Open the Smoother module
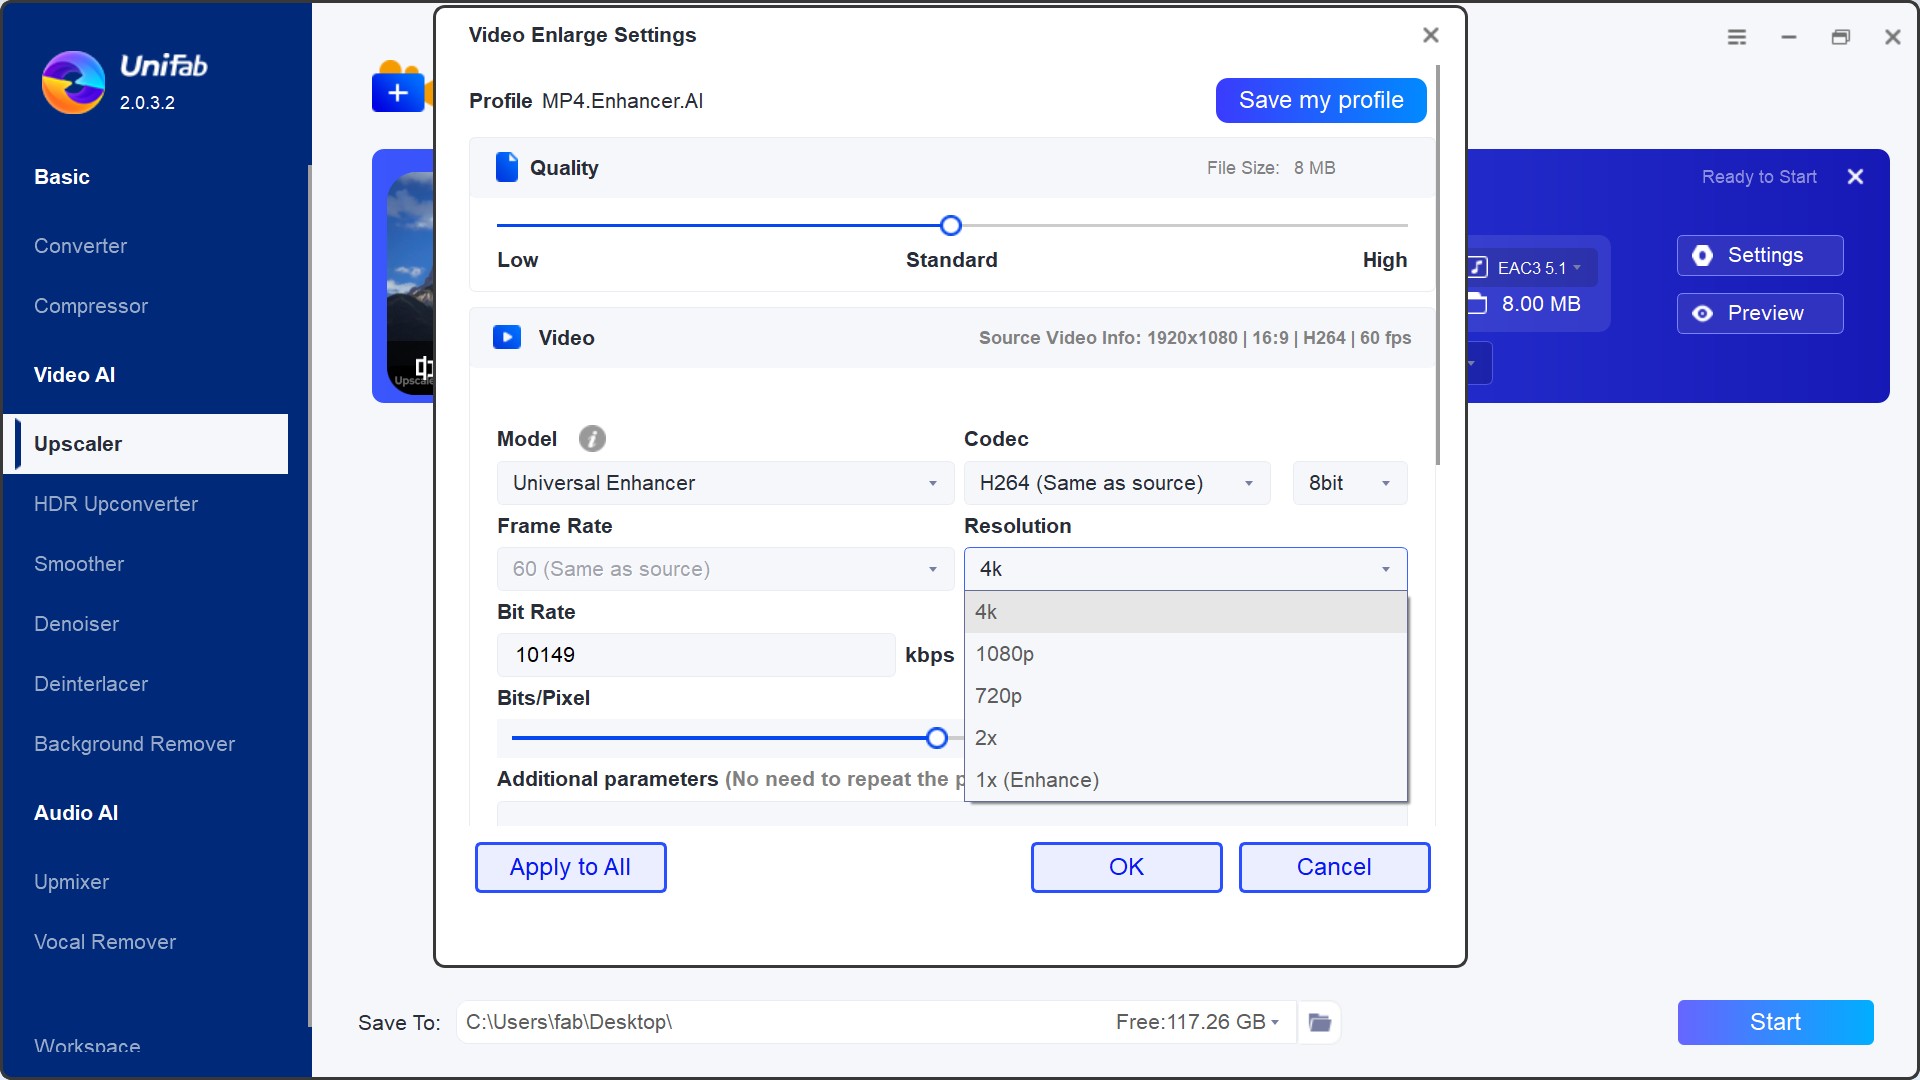 click(79, 564)
